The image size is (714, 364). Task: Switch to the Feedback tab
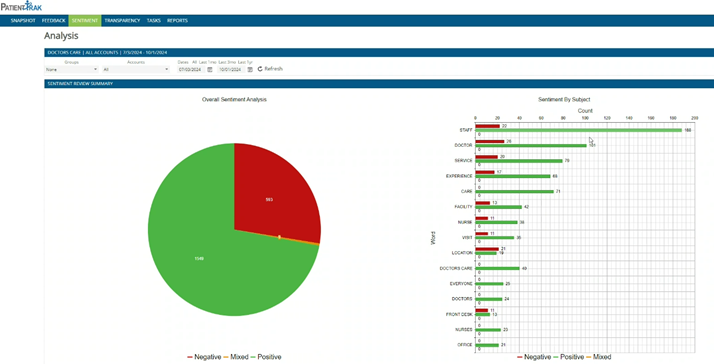(x=53, y=21)
